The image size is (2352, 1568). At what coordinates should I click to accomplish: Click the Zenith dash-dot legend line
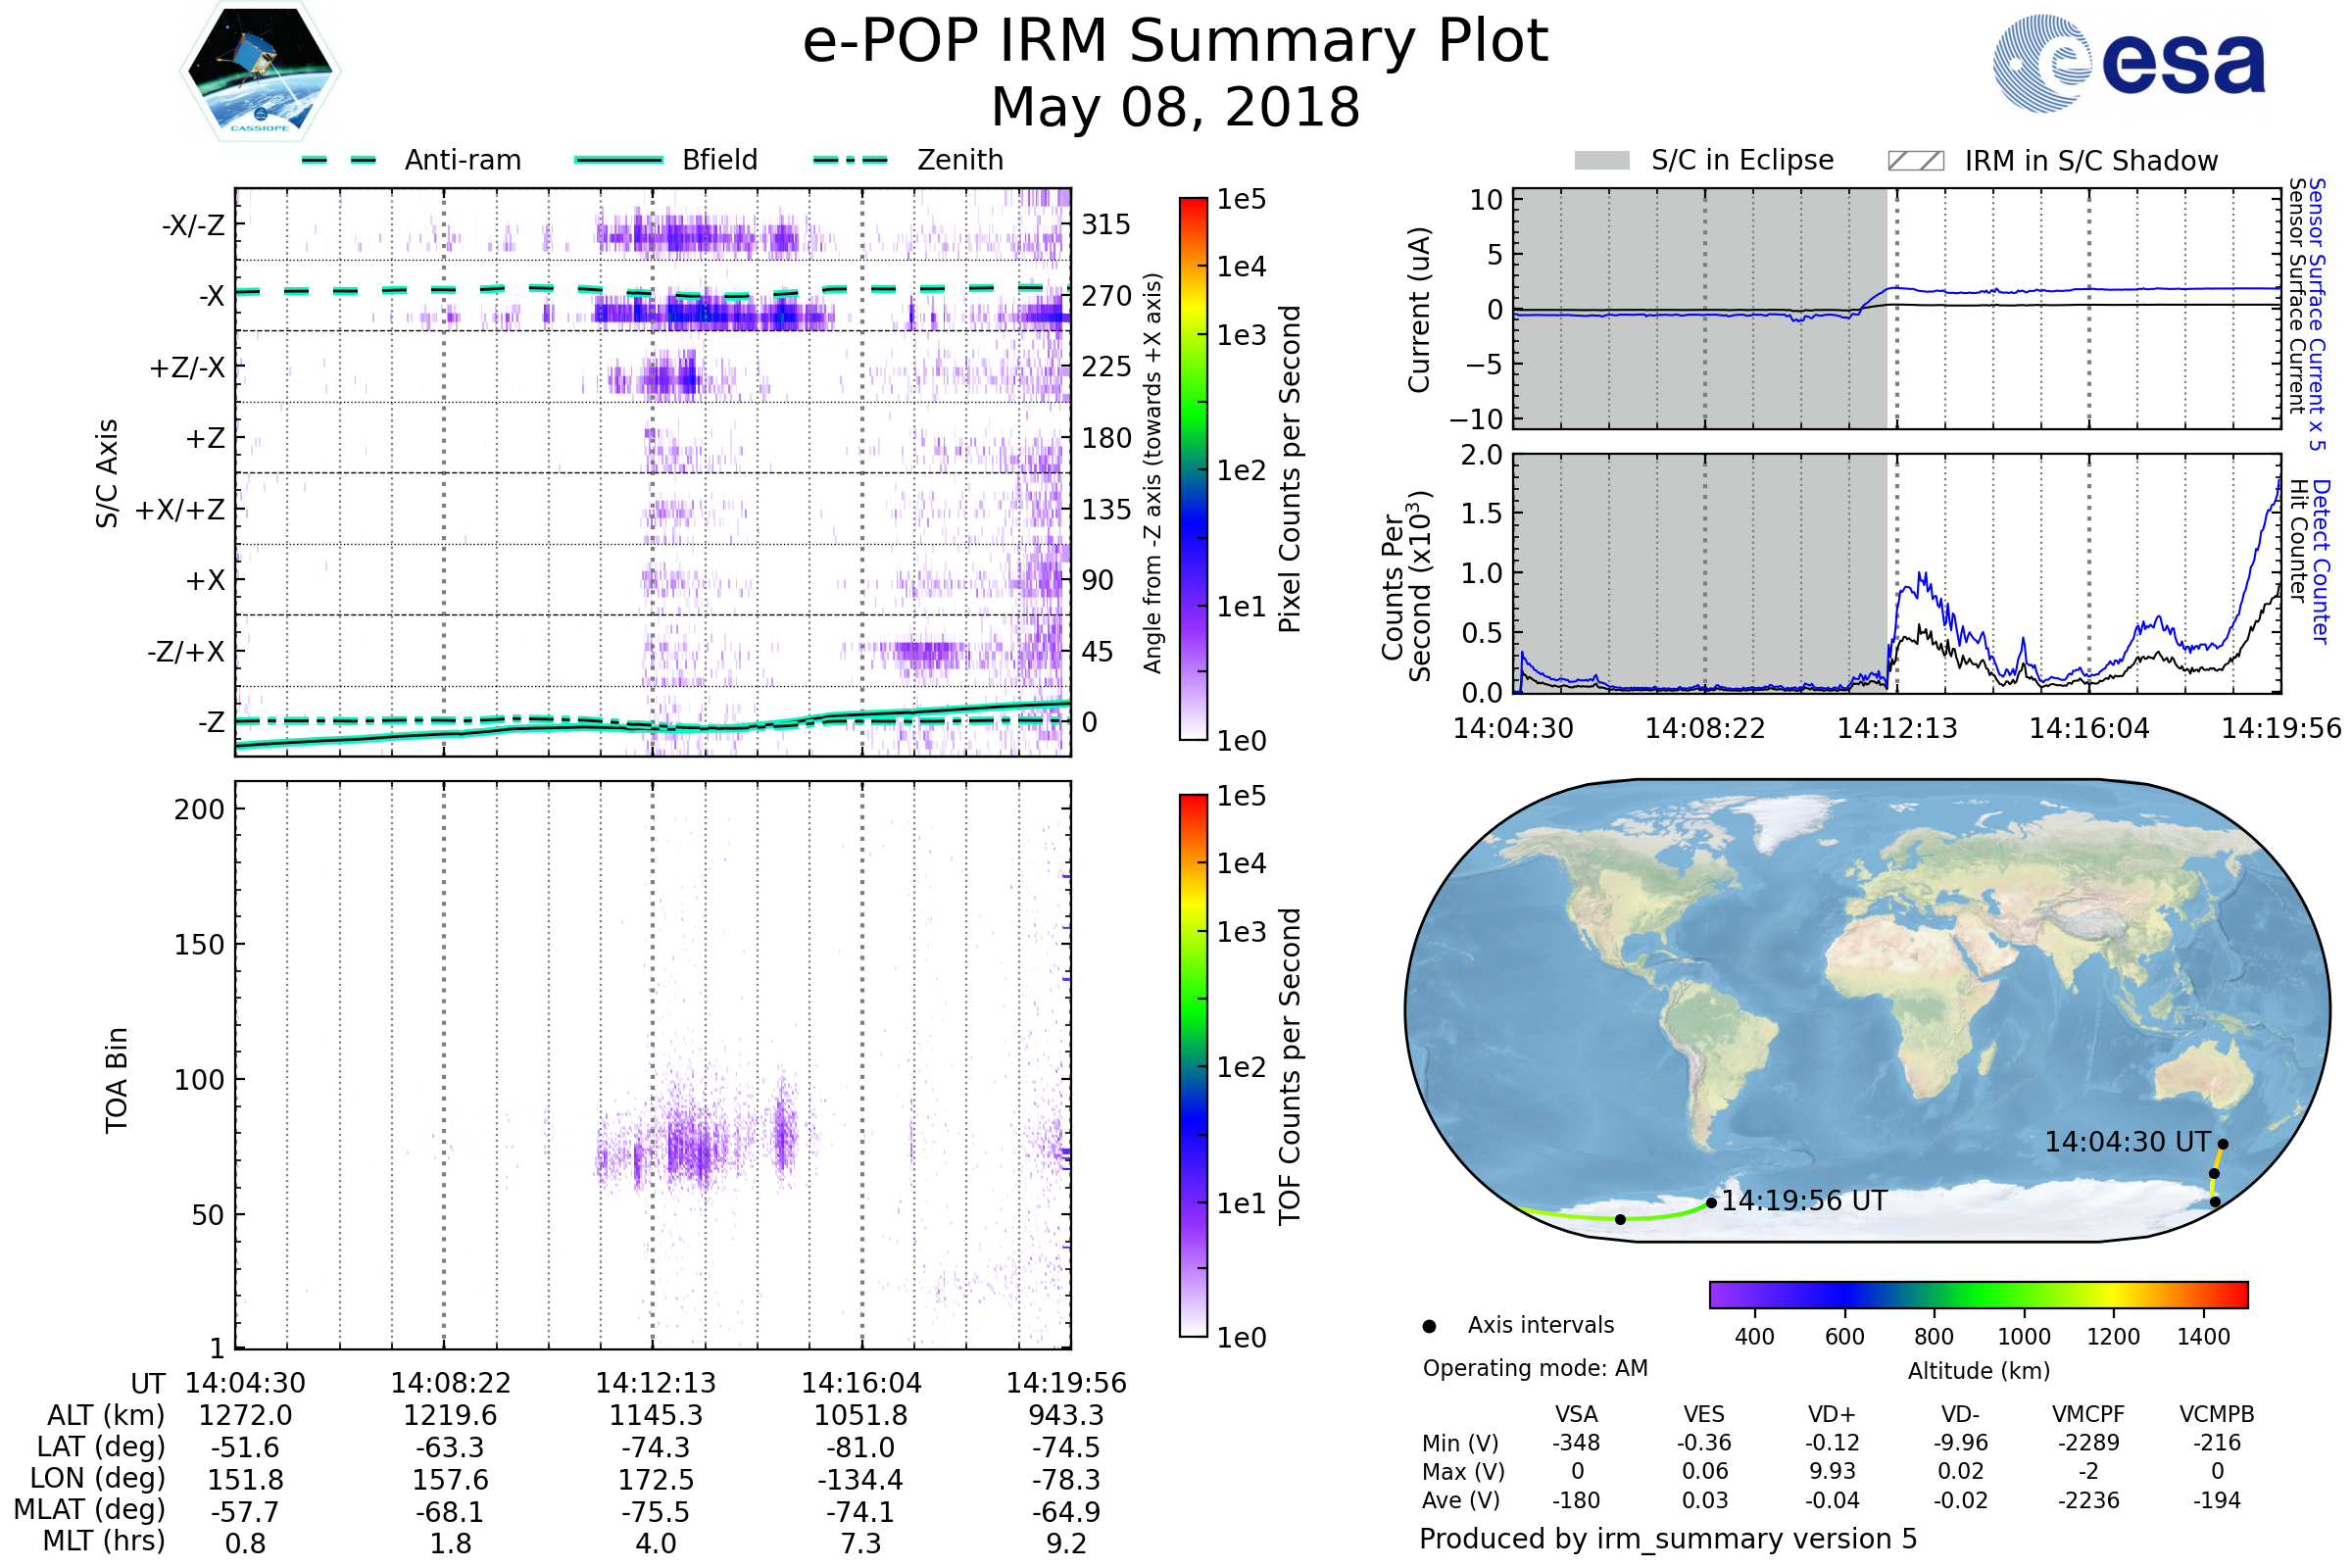coord(850,160)
